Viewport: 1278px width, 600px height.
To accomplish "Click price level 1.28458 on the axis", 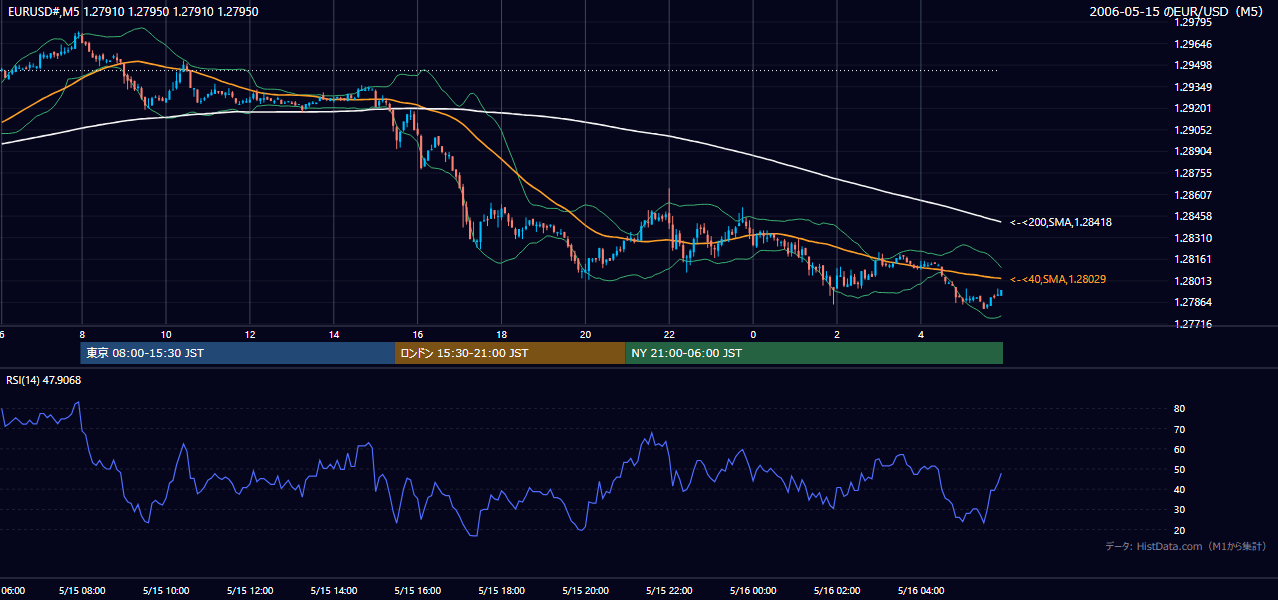I will (1193, 216).
